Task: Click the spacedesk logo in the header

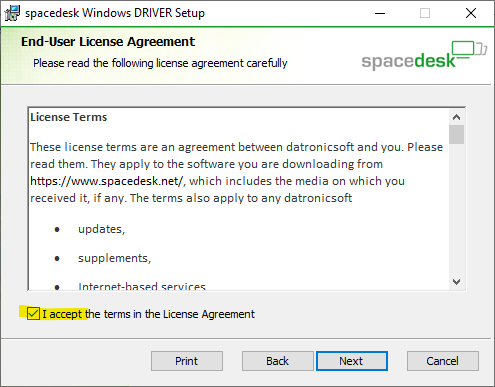Action: click(424, 55)
